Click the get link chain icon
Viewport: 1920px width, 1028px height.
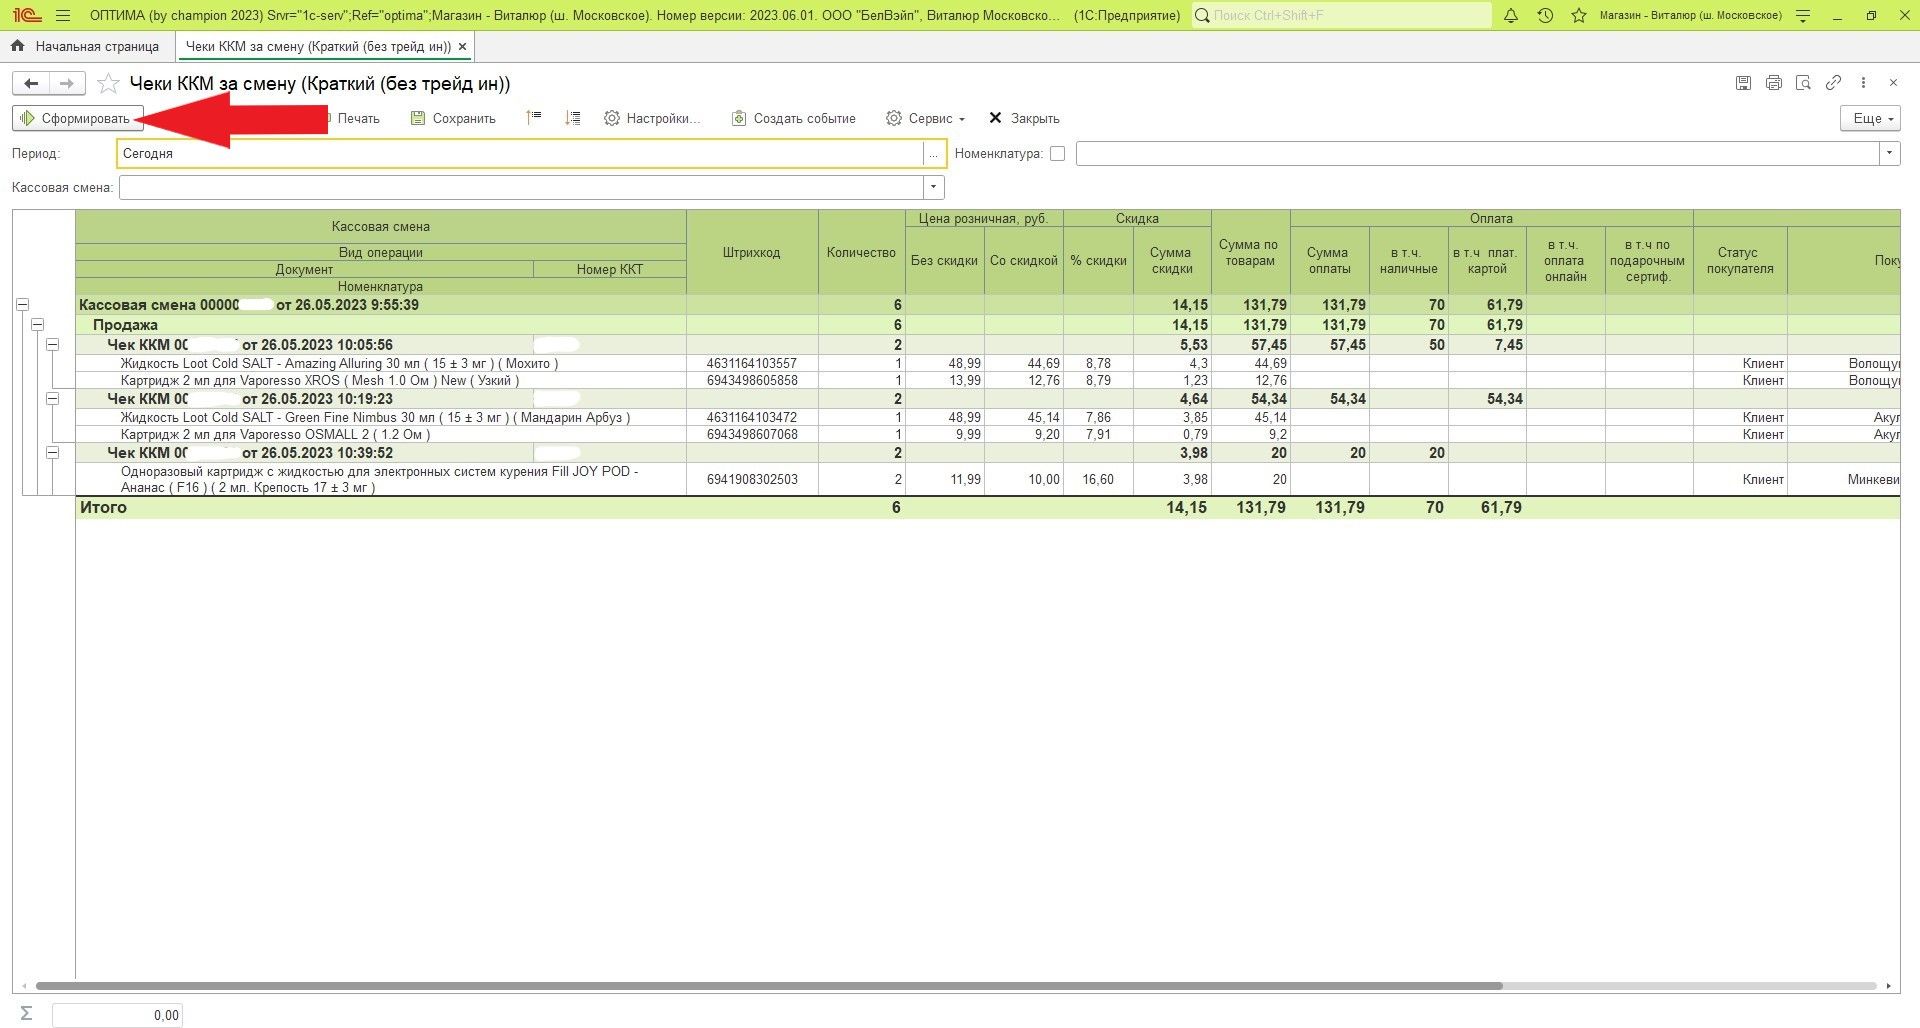point(1833,83)
